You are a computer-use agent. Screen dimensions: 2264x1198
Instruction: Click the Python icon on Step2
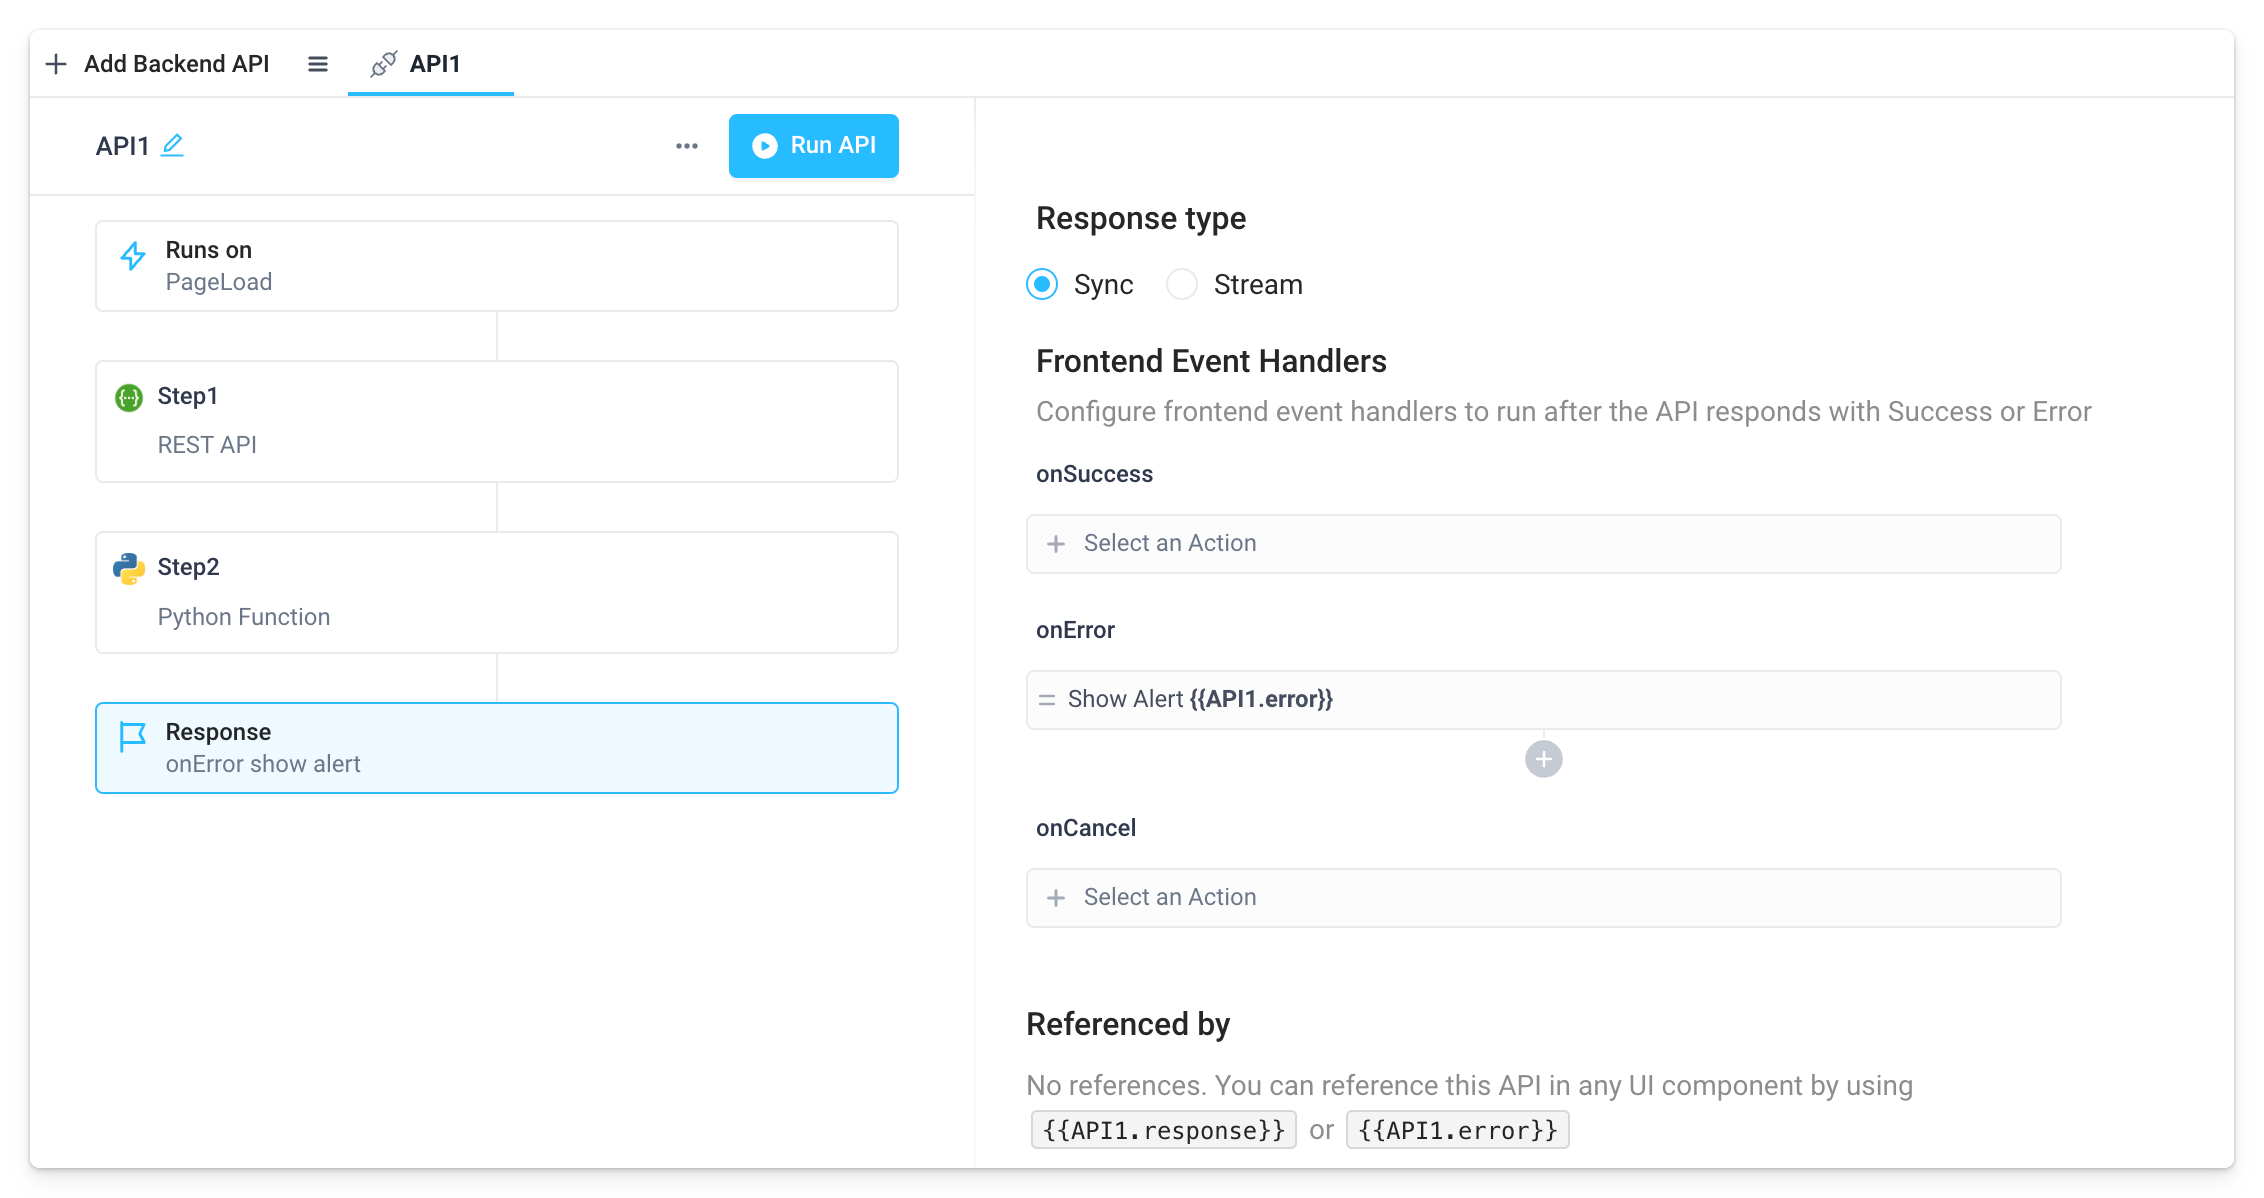pos(129,567)
